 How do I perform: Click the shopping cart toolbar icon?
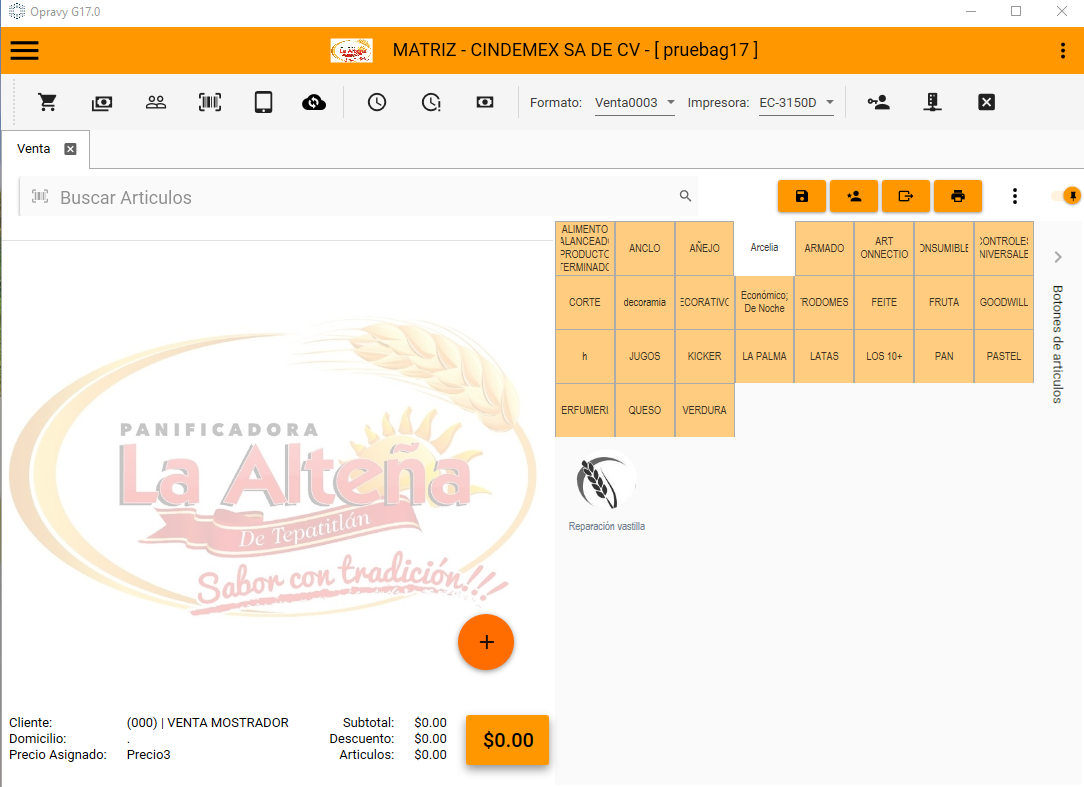point(48,102)
